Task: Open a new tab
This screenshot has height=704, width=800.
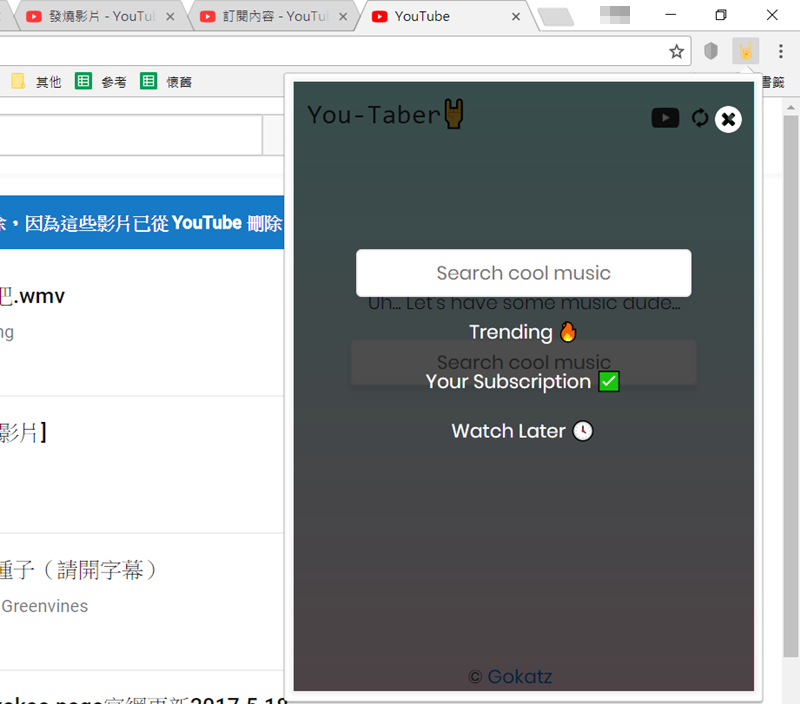Action: coord(556,17)
